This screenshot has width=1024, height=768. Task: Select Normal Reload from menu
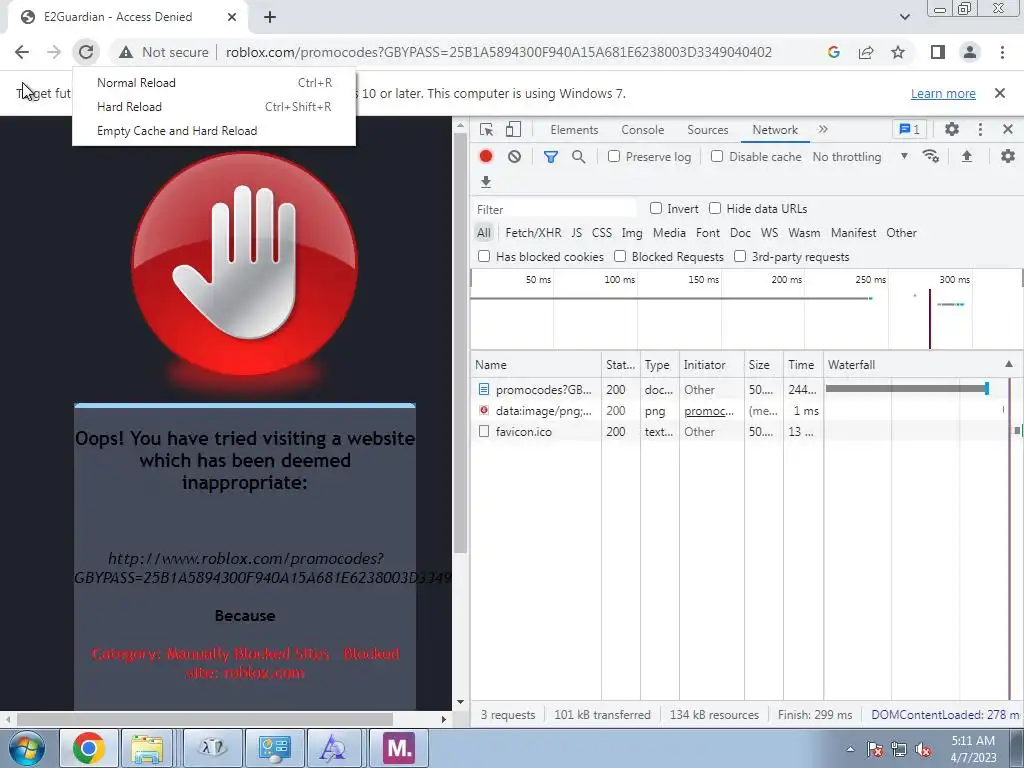(x=214, y=83)
